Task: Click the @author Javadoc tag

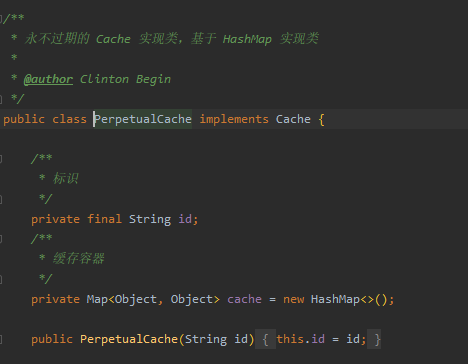Action: coord(48,79)
